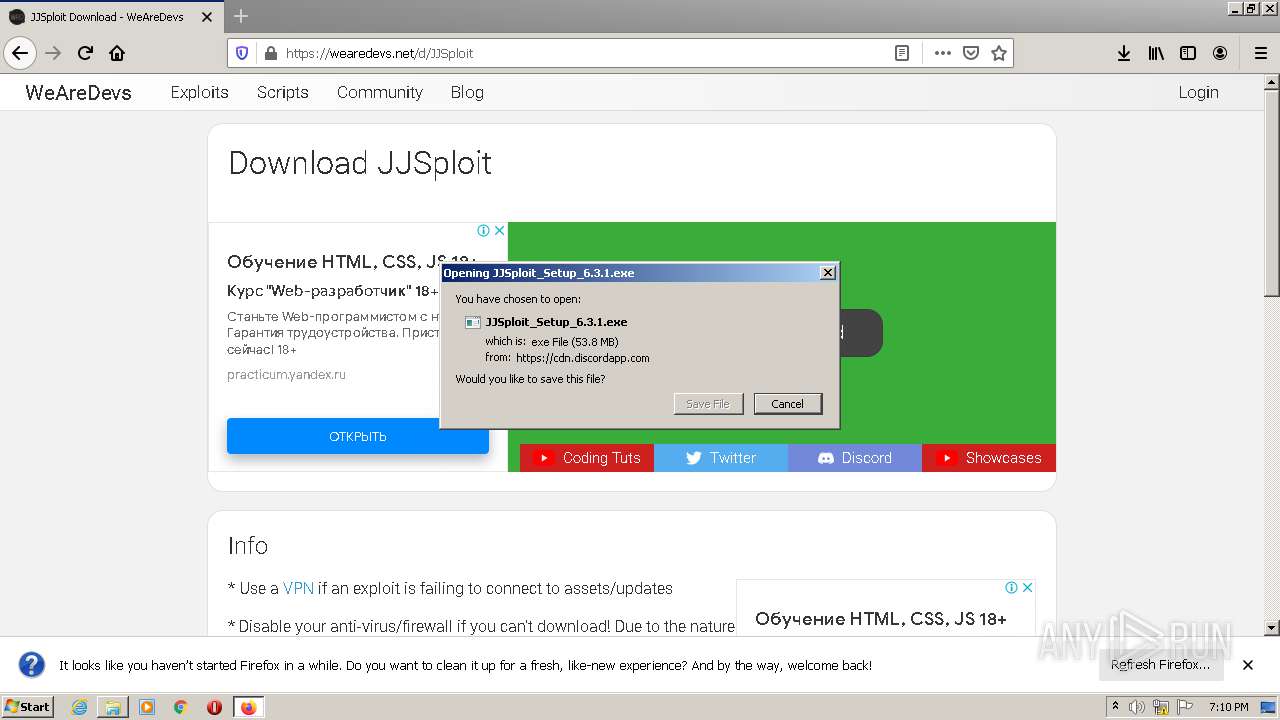Image resolution: width=1280 pixels, height=720 pixels.
Task: Open Firefox account icon
Action: [x=1220, y=53]
